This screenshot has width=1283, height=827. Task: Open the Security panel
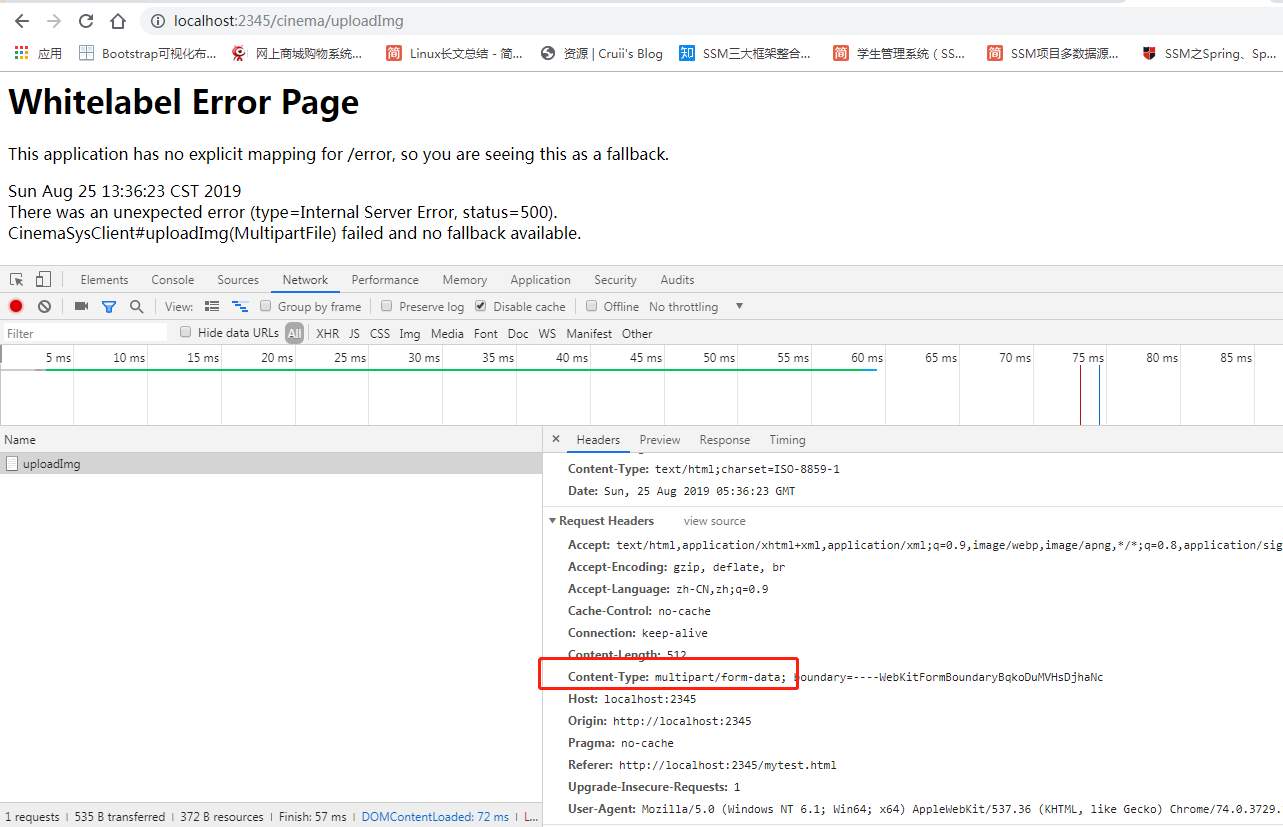click(615, 280)
